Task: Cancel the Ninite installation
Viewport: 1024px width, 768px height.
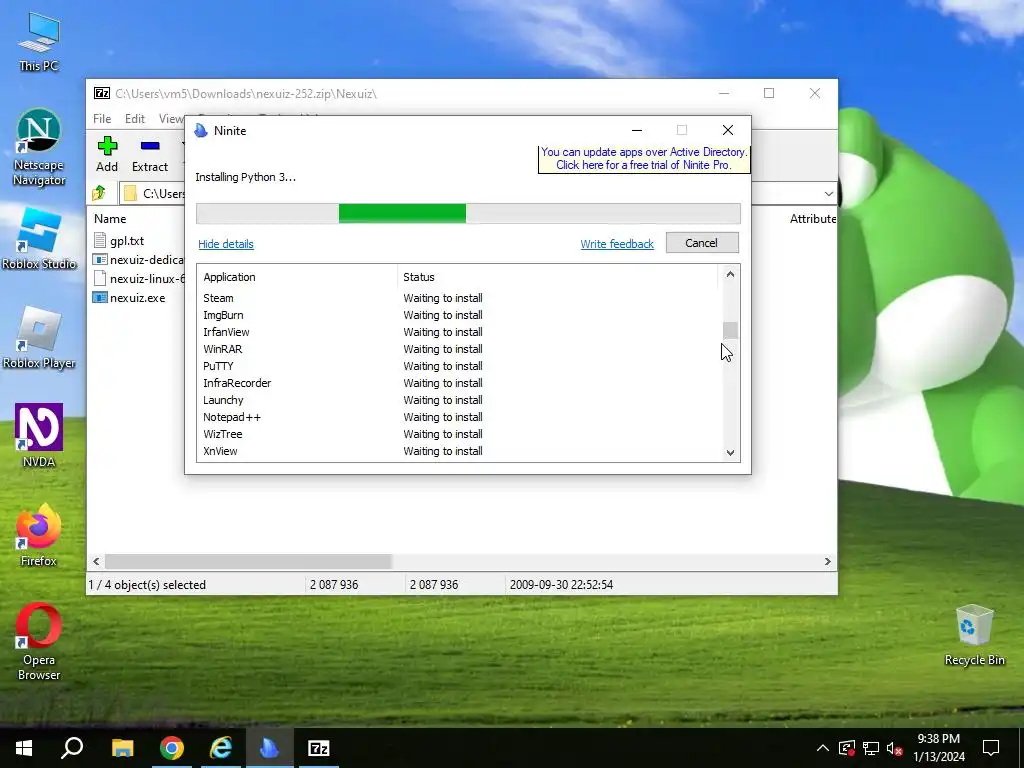Action: click(x=702, y=243)
